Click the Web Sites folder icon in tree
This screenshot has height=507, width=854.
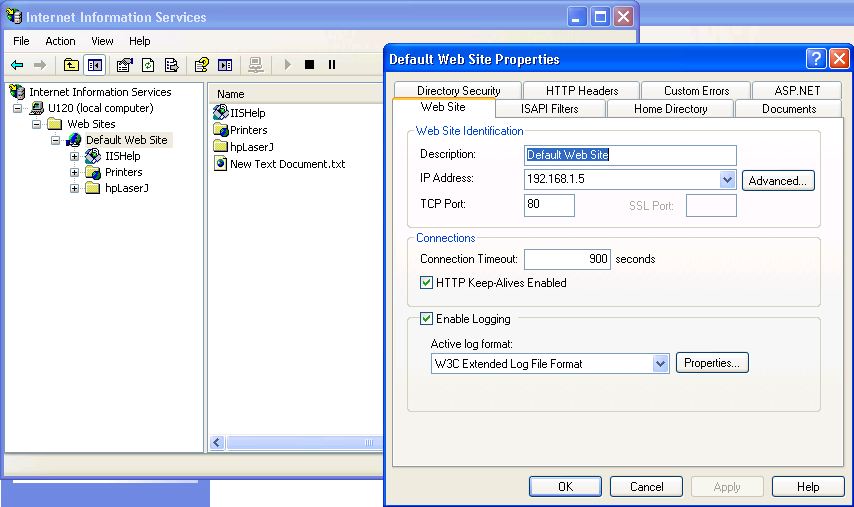point(54,124)
